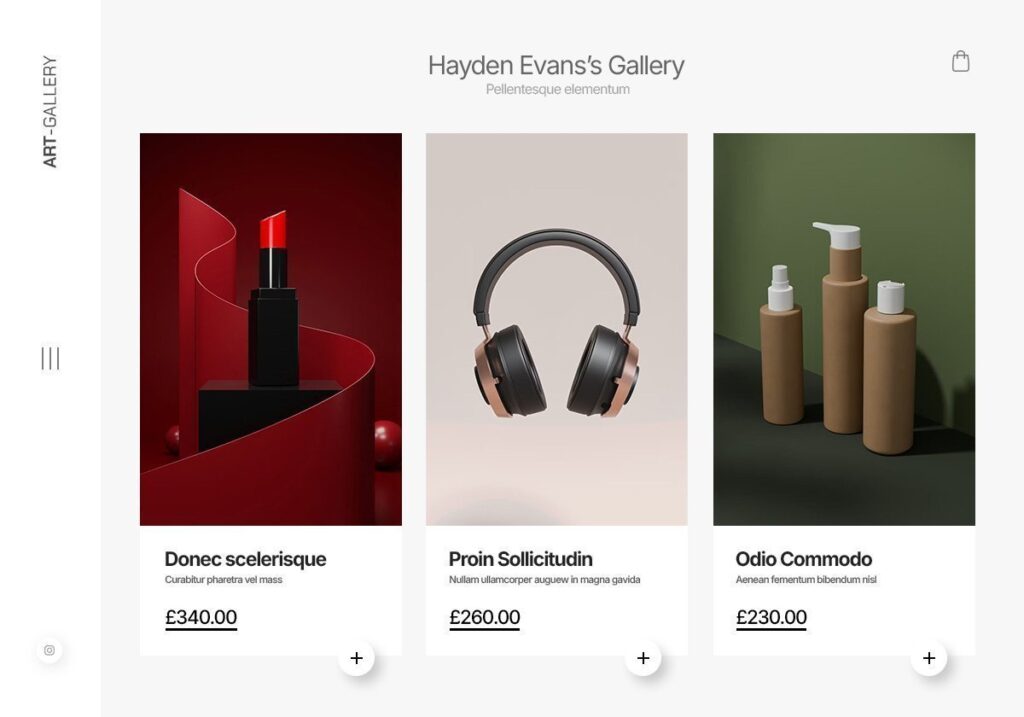The height and width of the screenshot is (717, 1024).
Task: Open the shopping bag icon
Action: pos(960,61)
